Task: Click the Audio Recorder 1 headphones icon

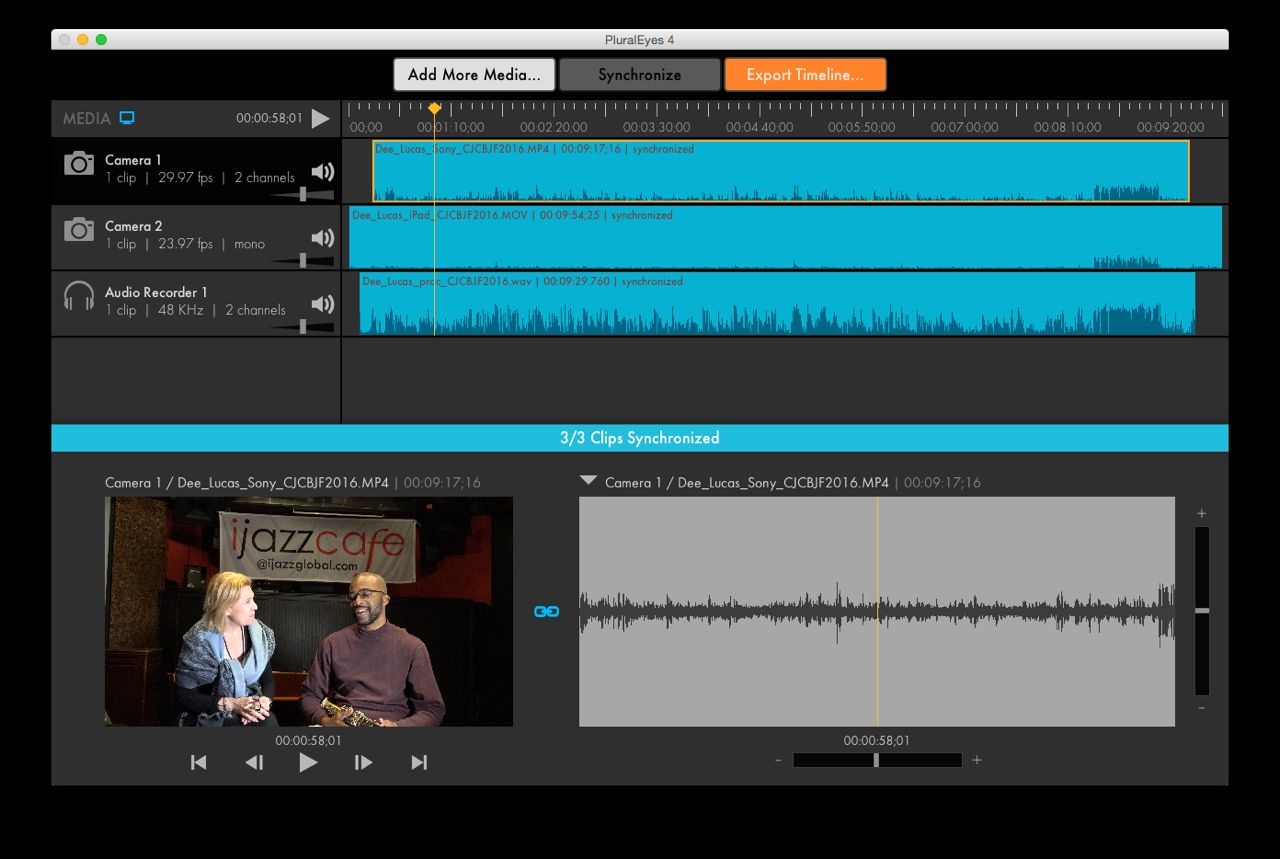Action: tap(79, 297)
